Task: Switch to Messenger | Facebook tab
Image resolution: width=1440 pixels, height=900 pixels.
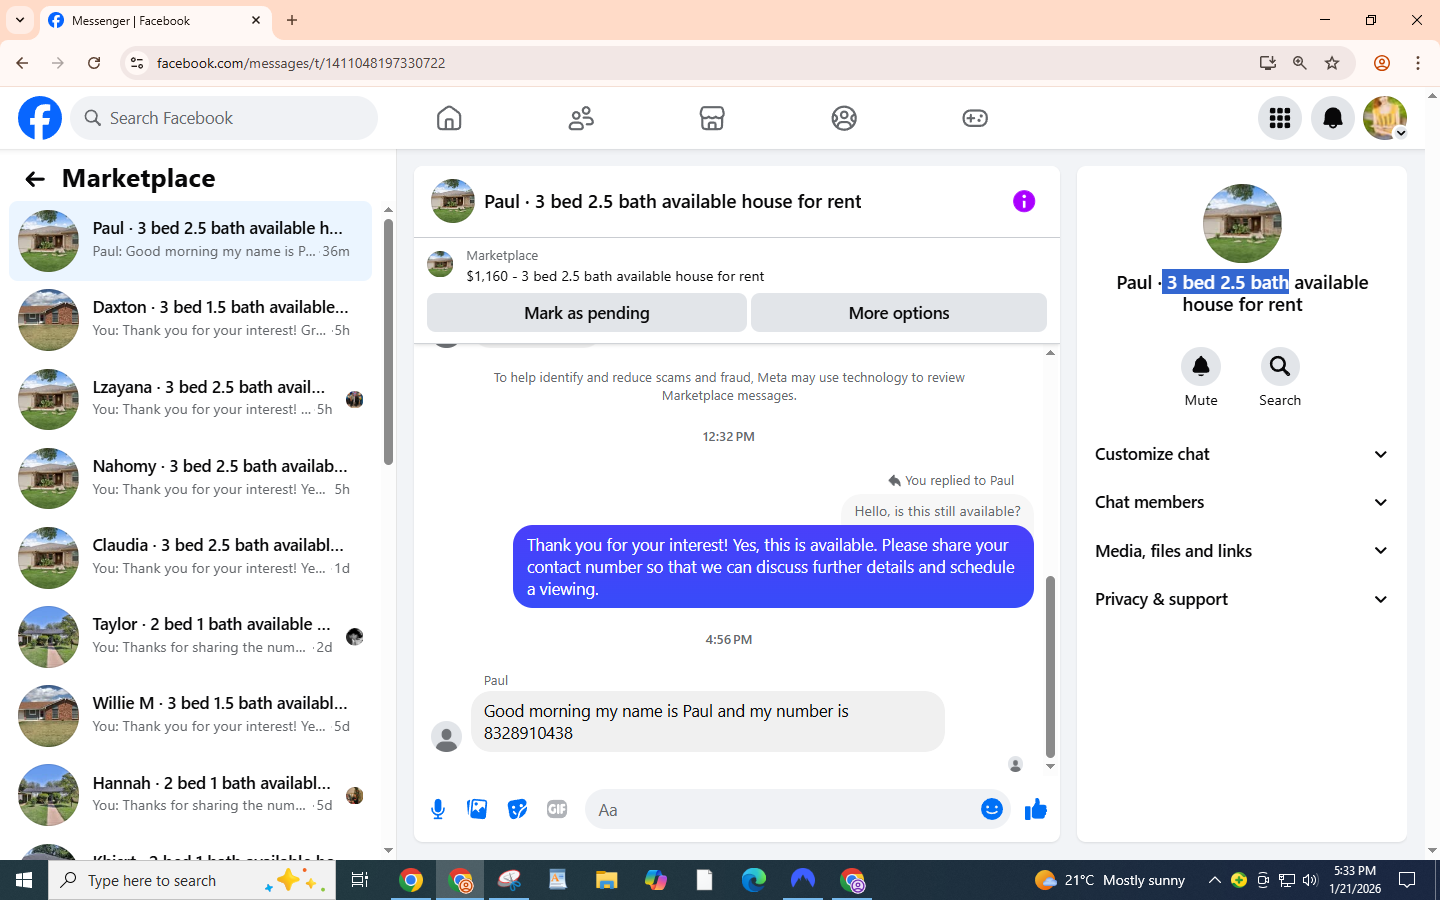Action: pos(155,20)
